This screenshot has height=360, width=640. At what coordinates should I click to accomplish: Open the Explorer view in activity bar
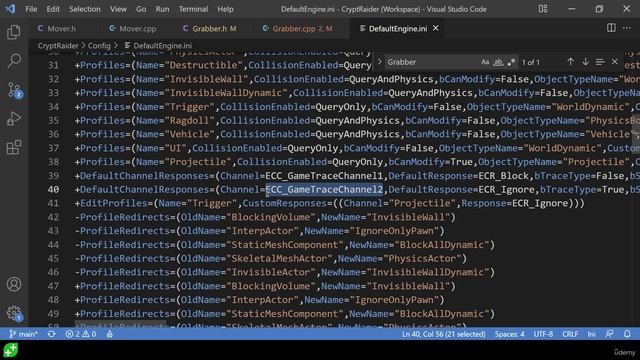point(14,32)
